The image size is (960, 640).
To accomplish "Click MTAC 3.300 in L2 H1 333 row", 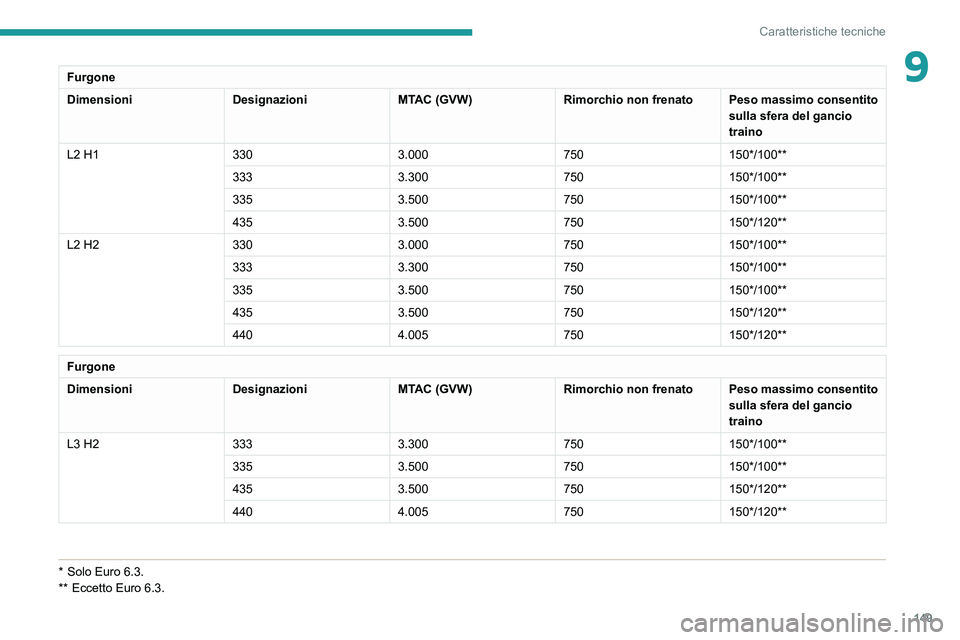I will pos(413,177).
